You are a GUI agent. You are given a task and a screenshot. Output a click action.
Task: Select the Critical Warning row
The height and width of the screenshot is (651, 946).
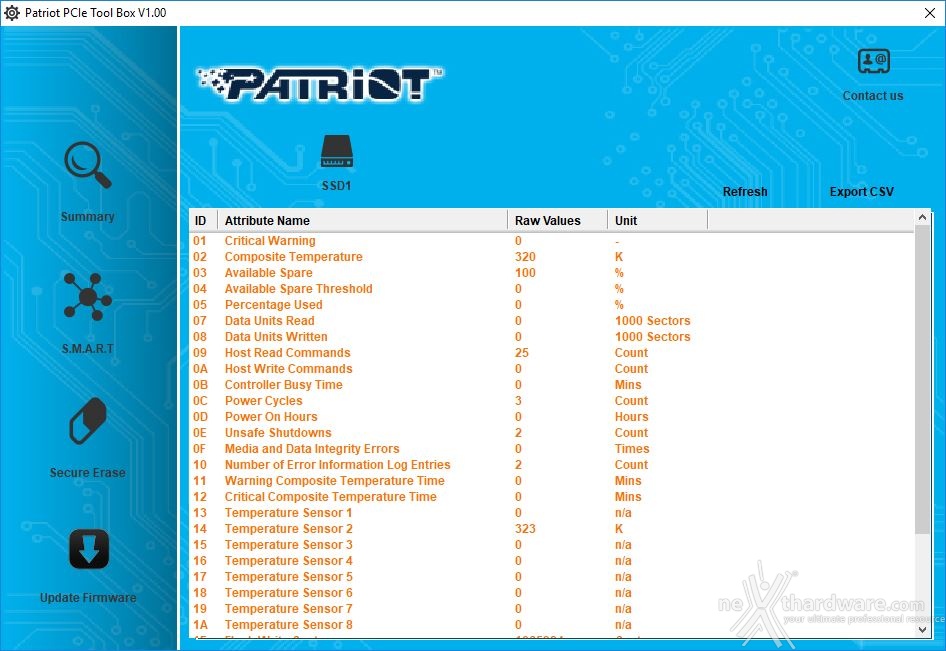(x=551, y=241)
